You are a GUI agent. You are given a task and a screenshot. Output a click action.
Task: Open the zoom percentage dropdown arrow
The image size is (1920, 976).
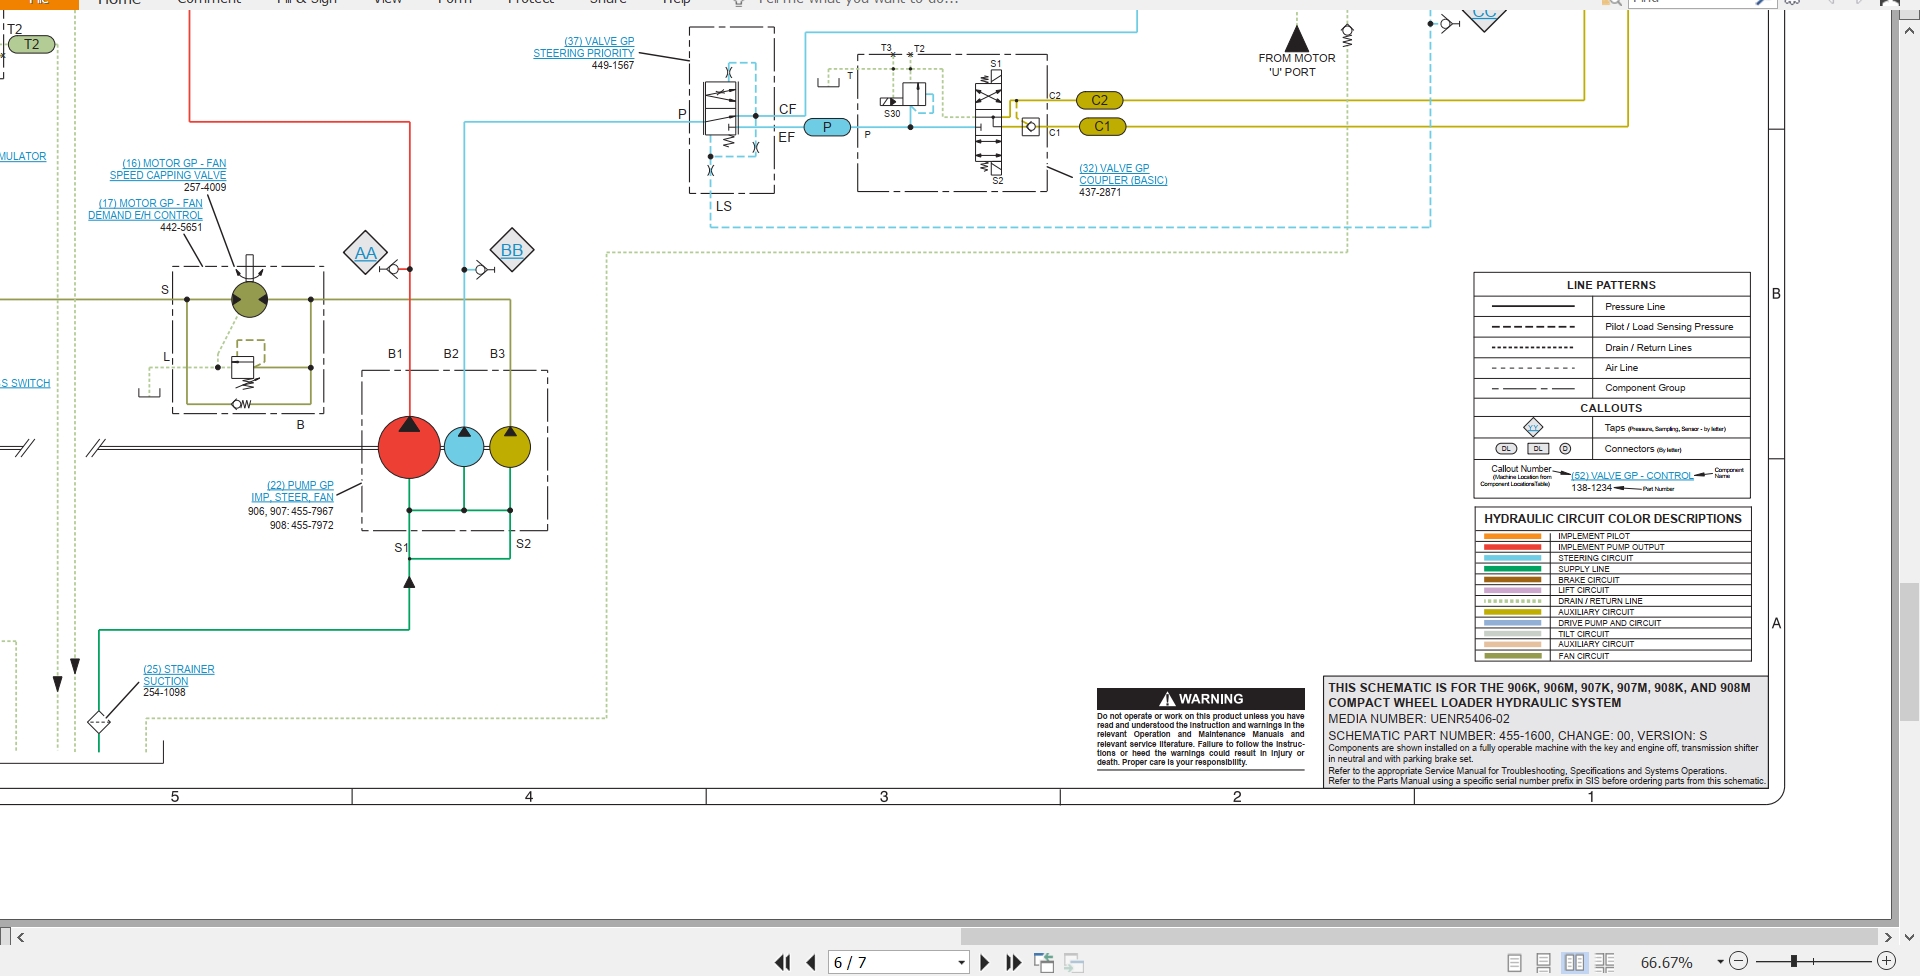(x=1720, y=962)
